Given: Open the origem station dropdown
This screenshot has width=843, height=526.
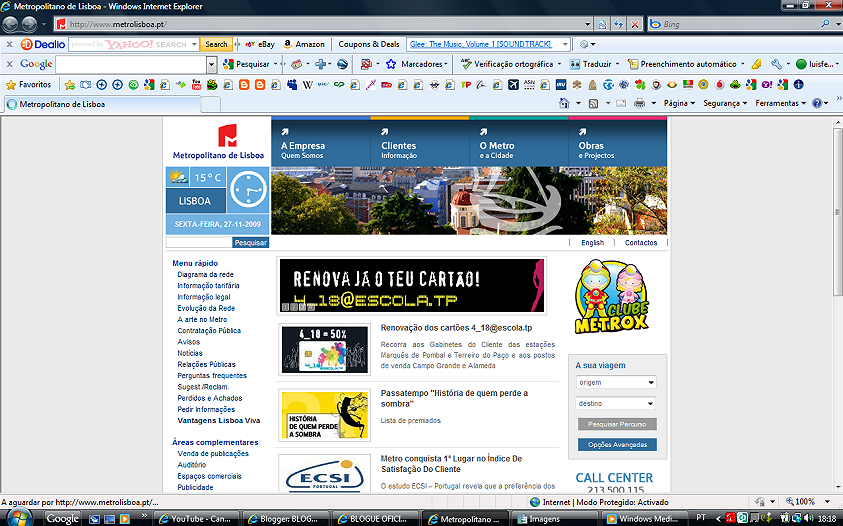Looking at the screenshot, I should click(x=616, y=382).
